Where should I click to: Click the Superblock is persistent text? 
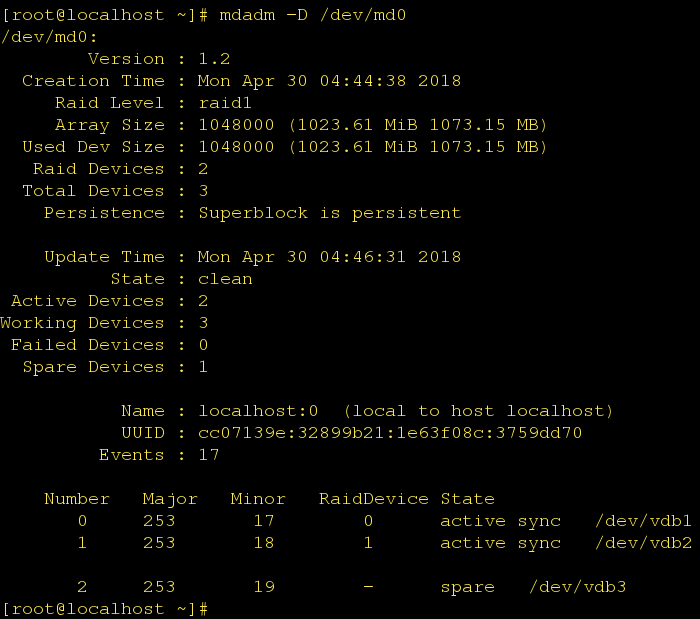click(x=329, y=213)
